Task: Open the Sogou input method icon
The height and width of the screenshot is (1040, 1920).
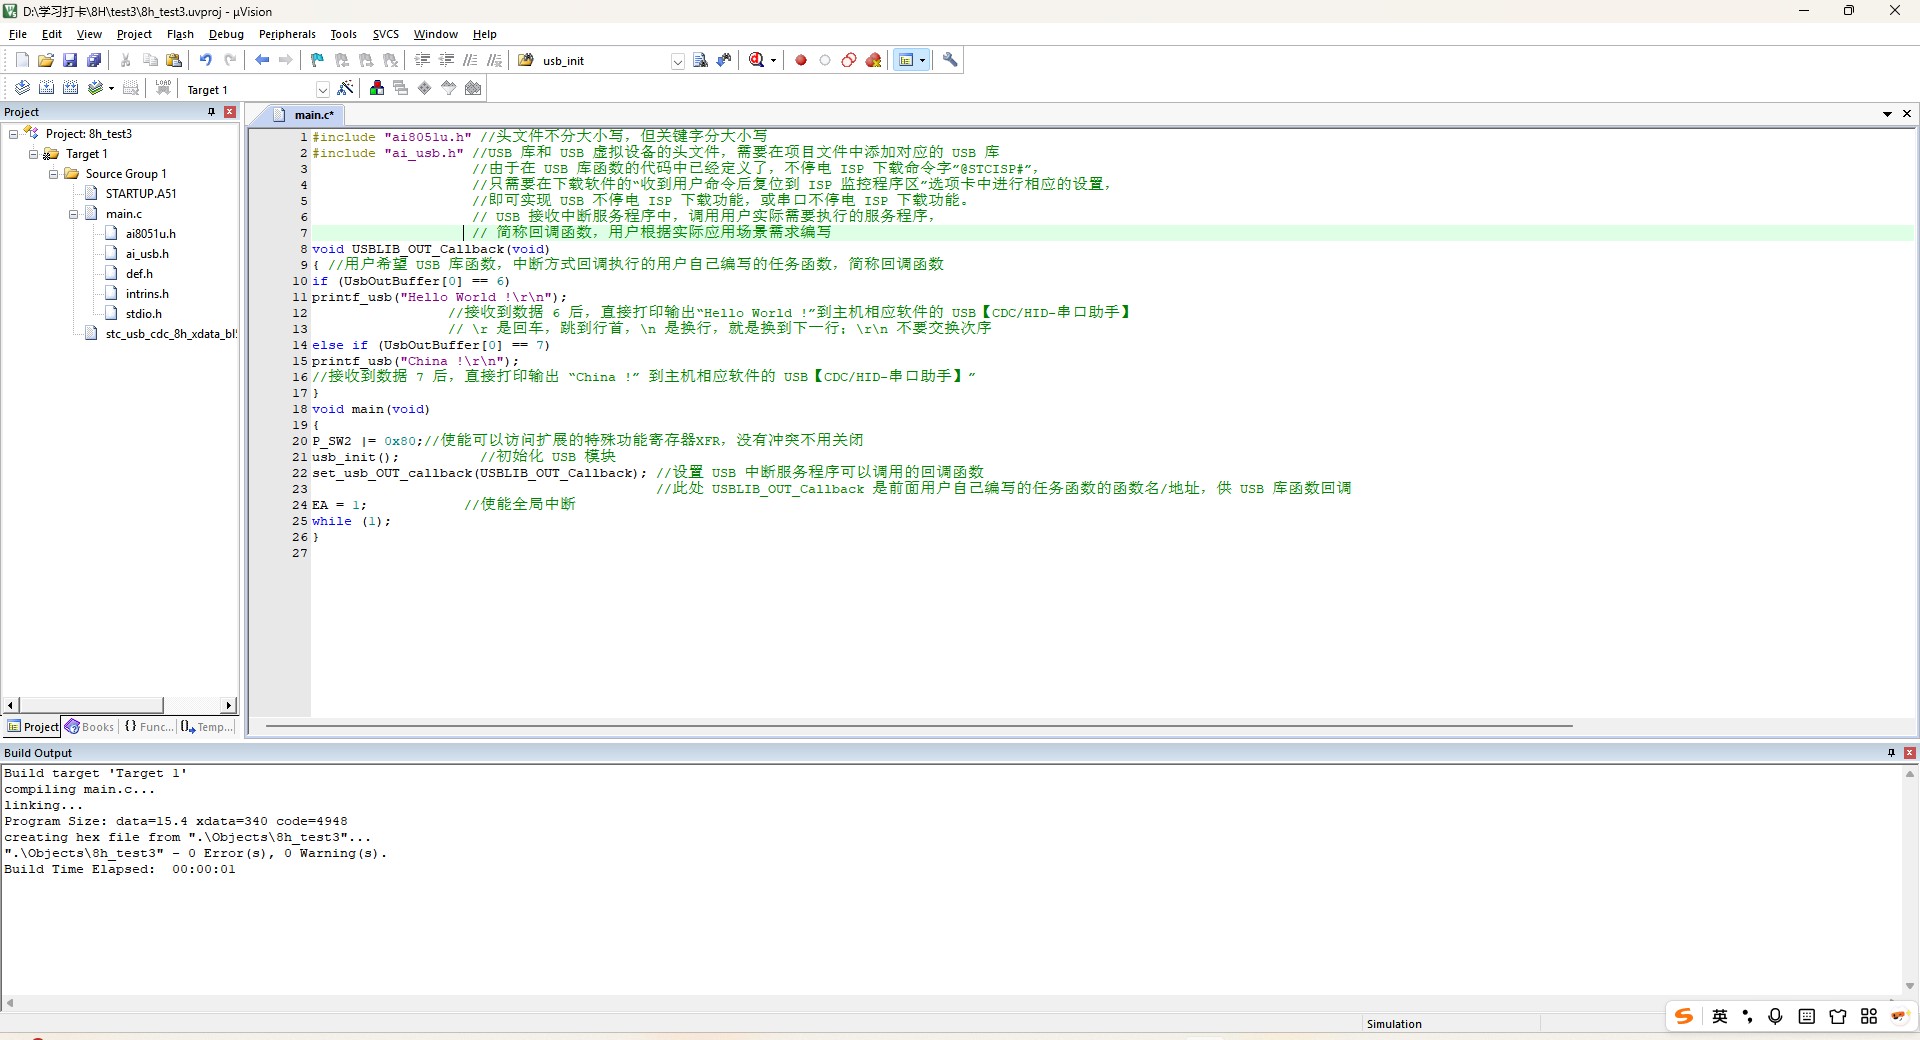Action: pos(1684,1016)
